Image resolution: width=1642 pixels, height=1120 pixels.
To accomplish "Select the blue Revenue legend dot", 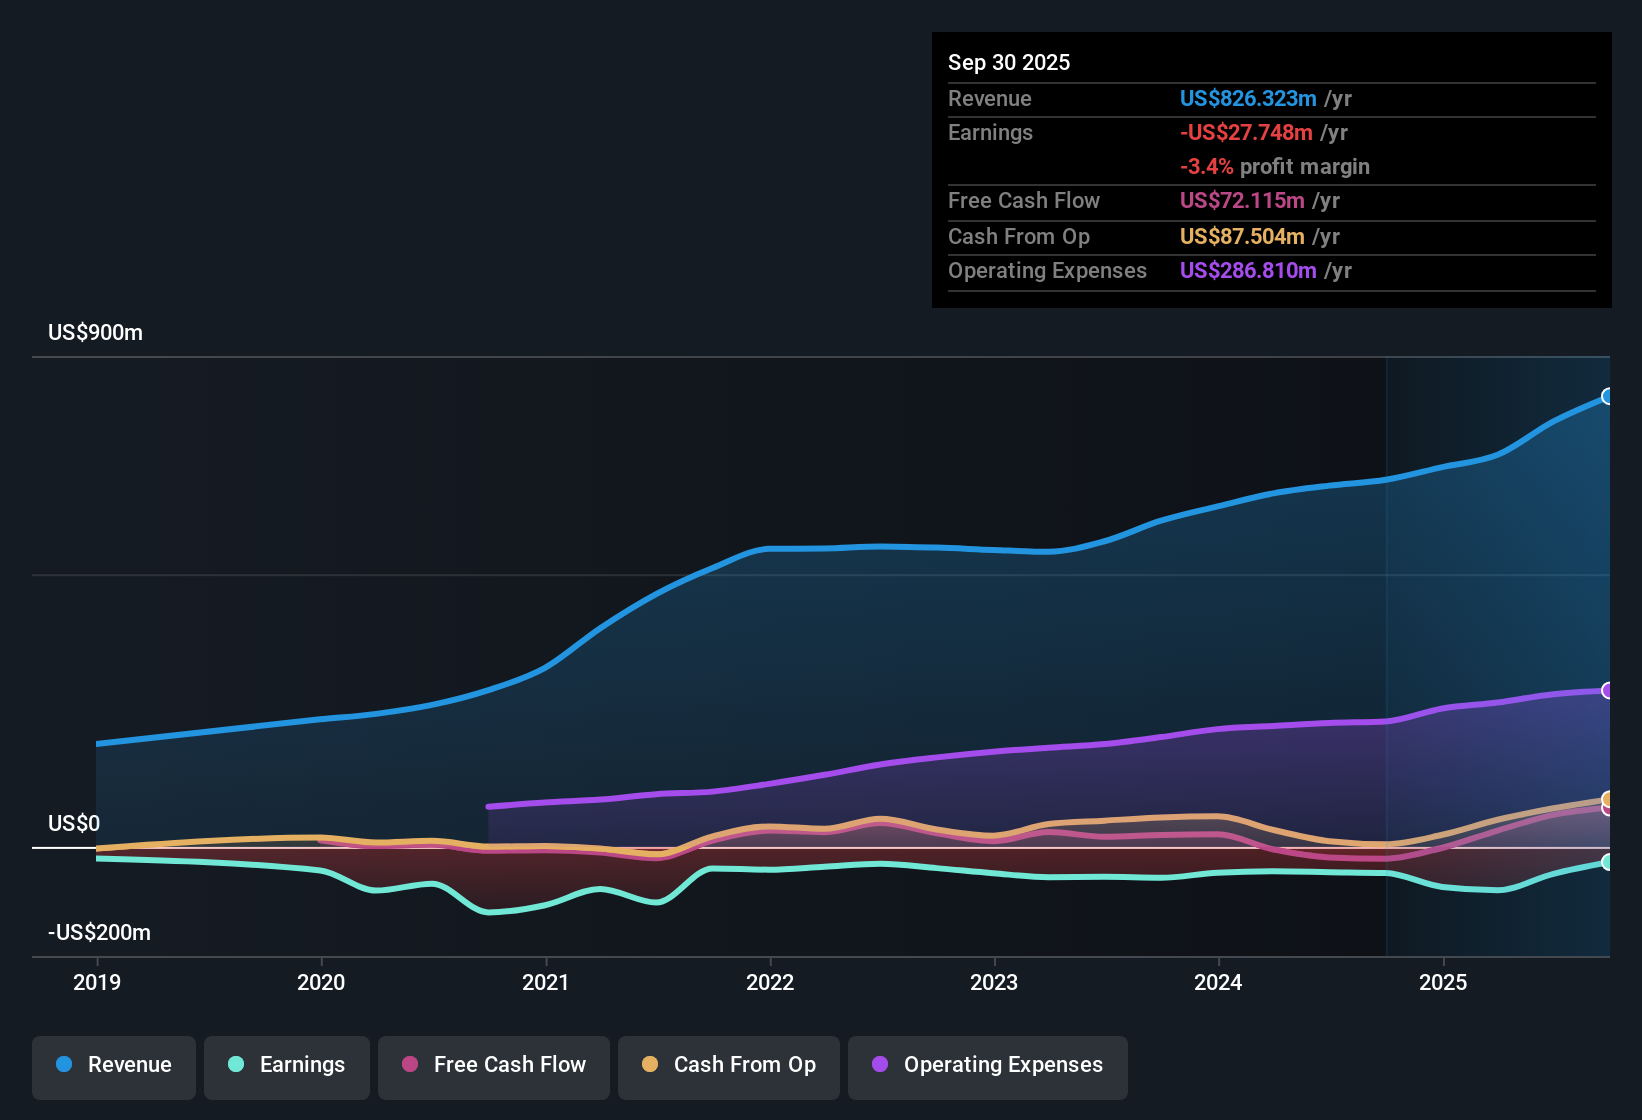I will (63, 1065).
